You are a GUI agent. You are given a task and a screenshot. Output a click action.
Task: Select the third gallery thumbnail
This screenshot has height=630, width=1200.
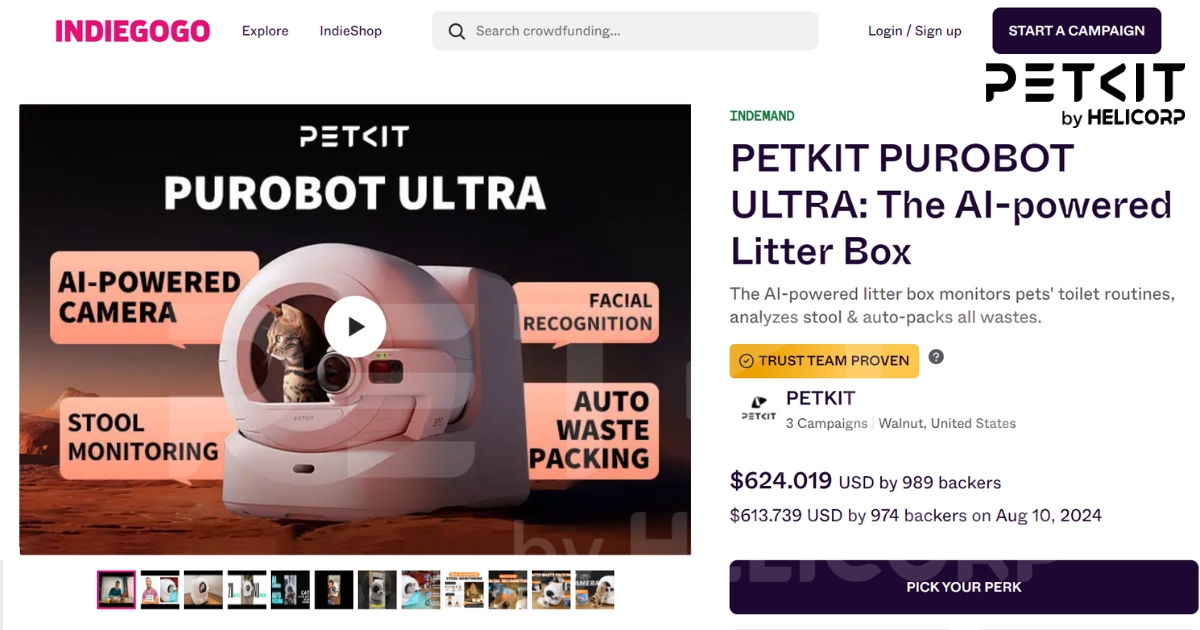203,590
